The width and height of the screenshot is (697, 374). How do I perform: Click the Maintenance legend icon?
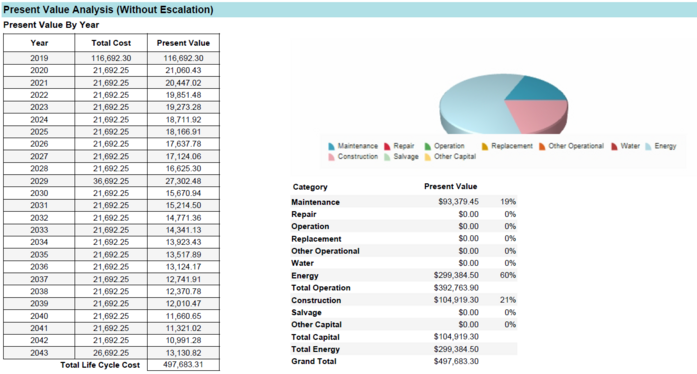click(x=331, y=146)
